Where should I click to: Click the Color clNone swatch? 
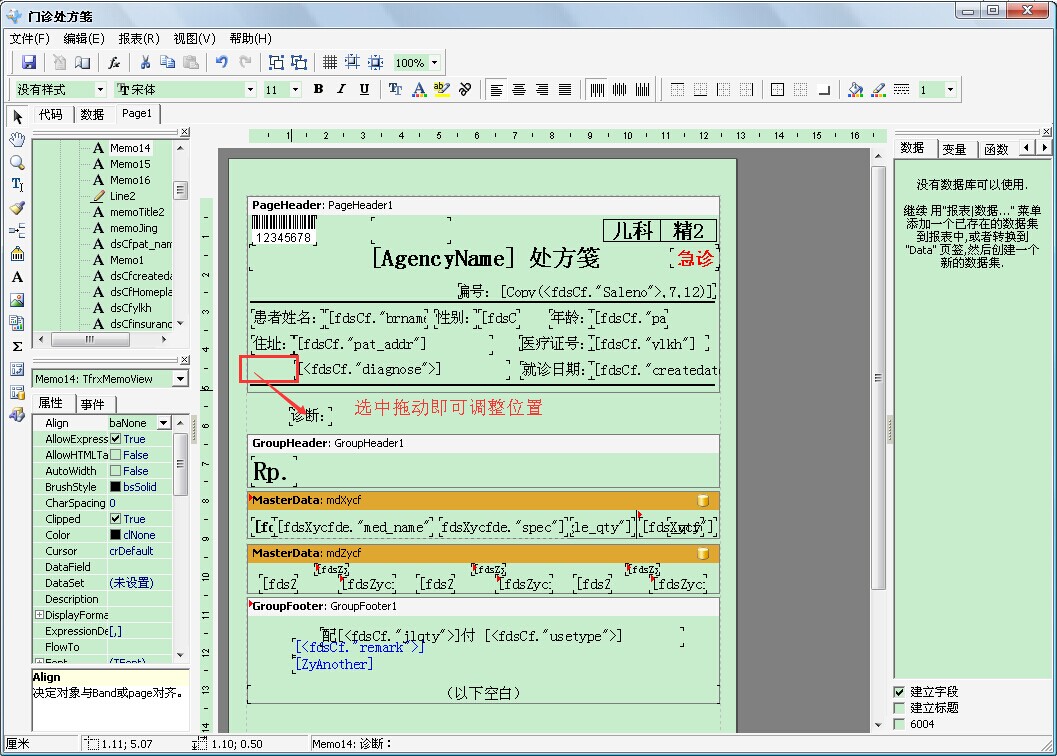pyautogui.click(x=115, y=535)
